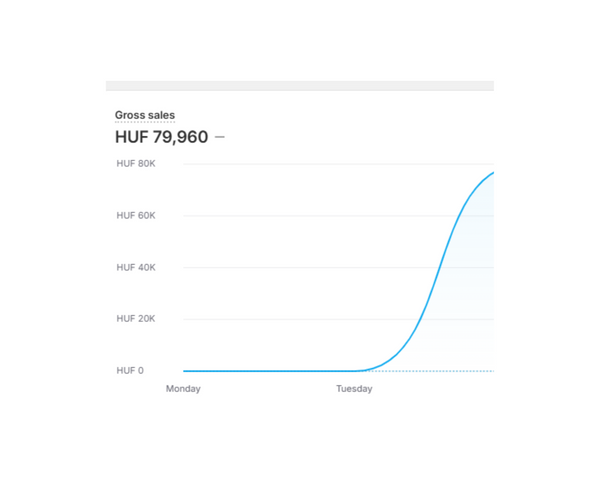
Task: Select Monday on the chart axis
Action: pos(183,389)
